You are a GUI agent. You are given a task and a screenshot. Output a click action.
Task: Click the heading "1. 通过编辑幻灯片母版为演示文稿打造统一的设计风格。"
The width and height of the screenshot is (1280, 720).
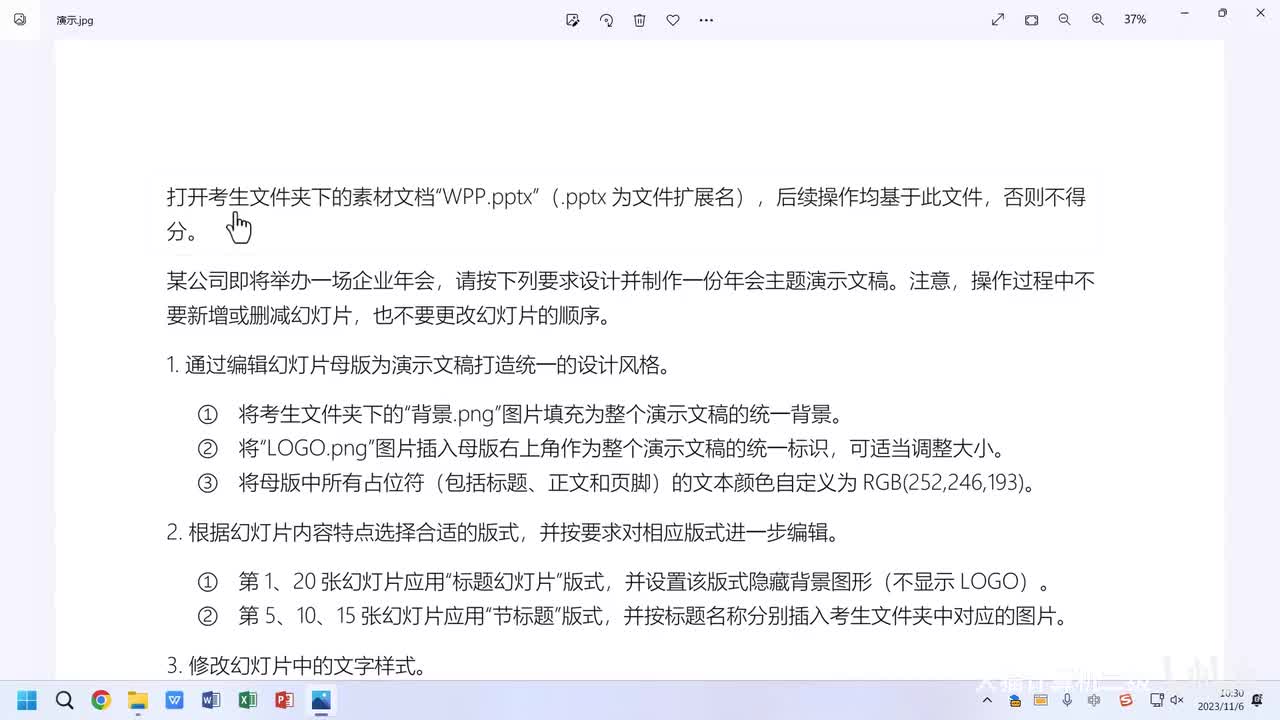[418, 365]
